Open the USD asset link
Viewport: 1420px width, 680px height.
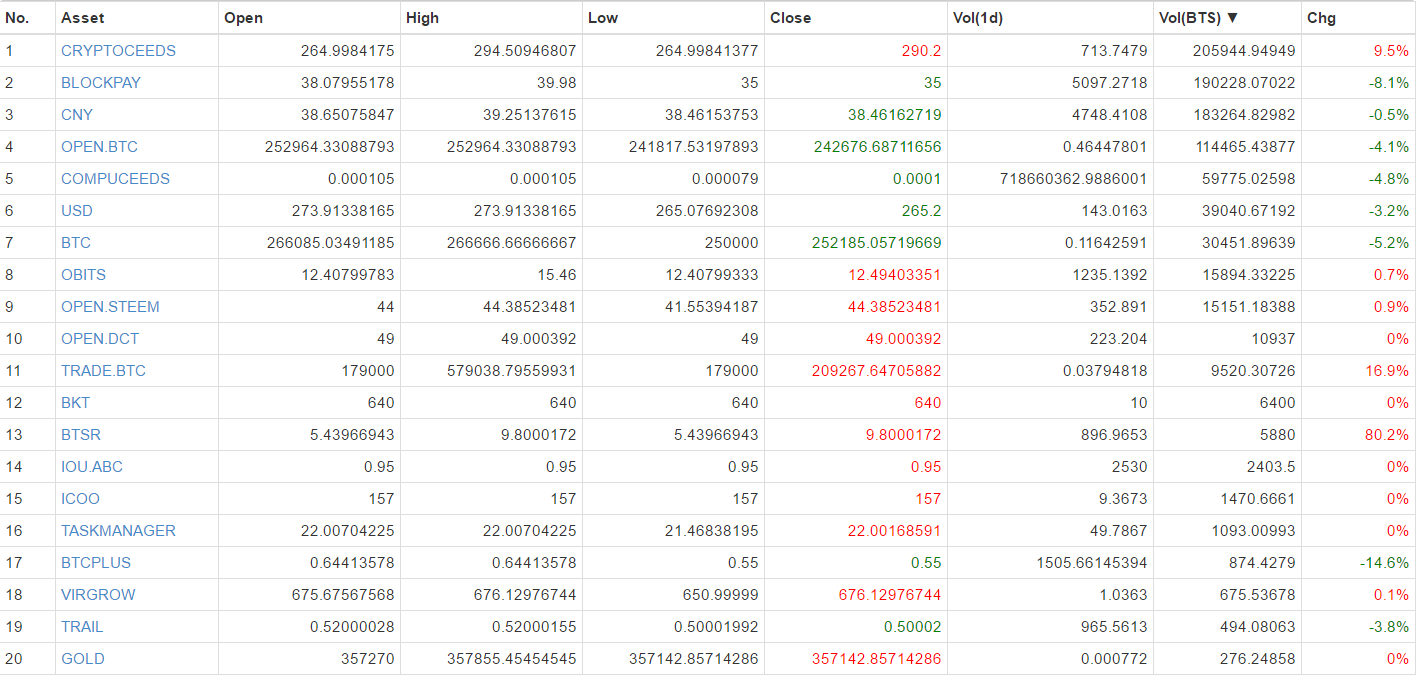click(76, 211)
